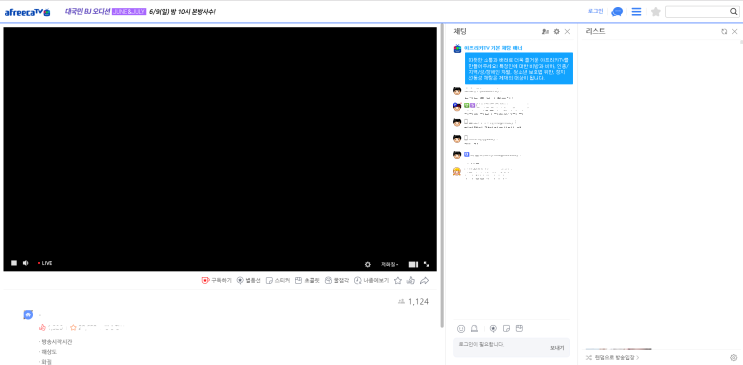Close the 채팅 chat panel

pyautogui.click(x=568, y=32)
